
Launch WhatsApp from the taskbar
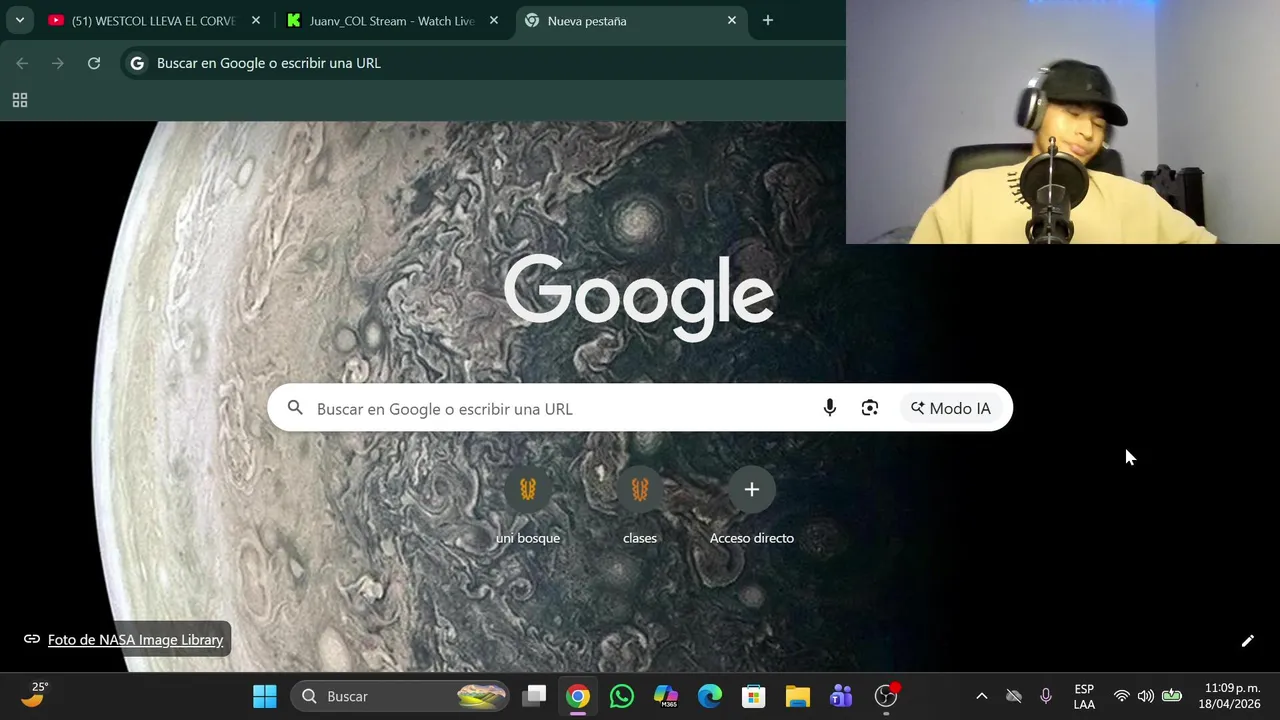(622, 696)
